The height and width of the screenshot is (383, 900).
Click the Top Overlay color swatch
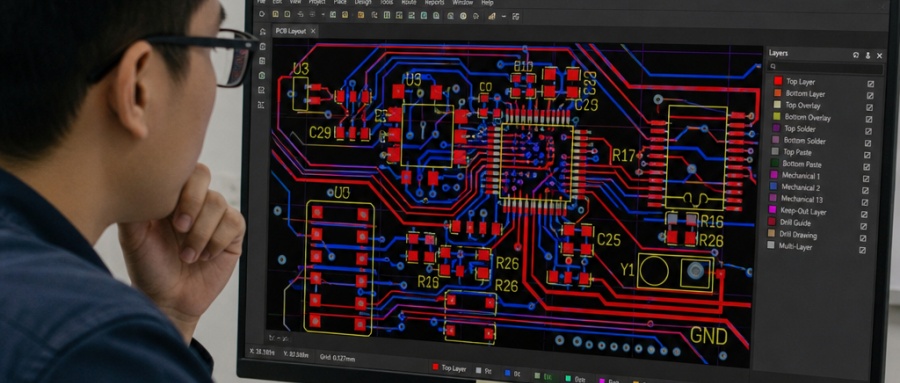click(x=777, y=105)
